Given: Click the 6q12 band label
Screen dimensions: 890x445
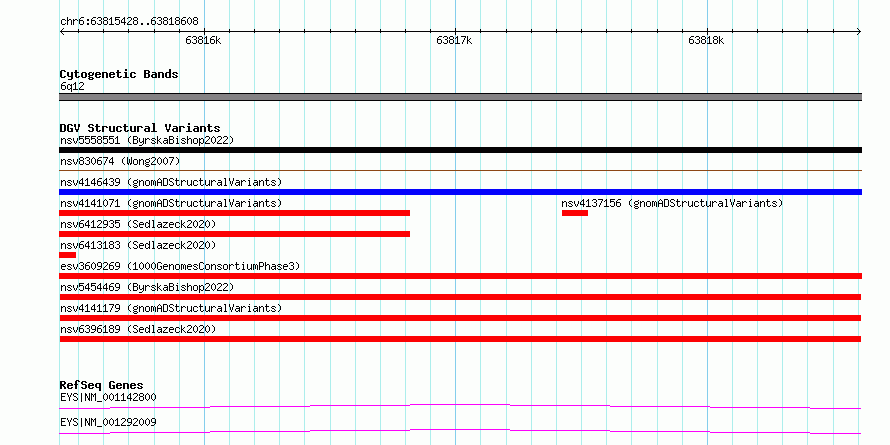Looking at the screenshot, I should click(x=73, y=87).
